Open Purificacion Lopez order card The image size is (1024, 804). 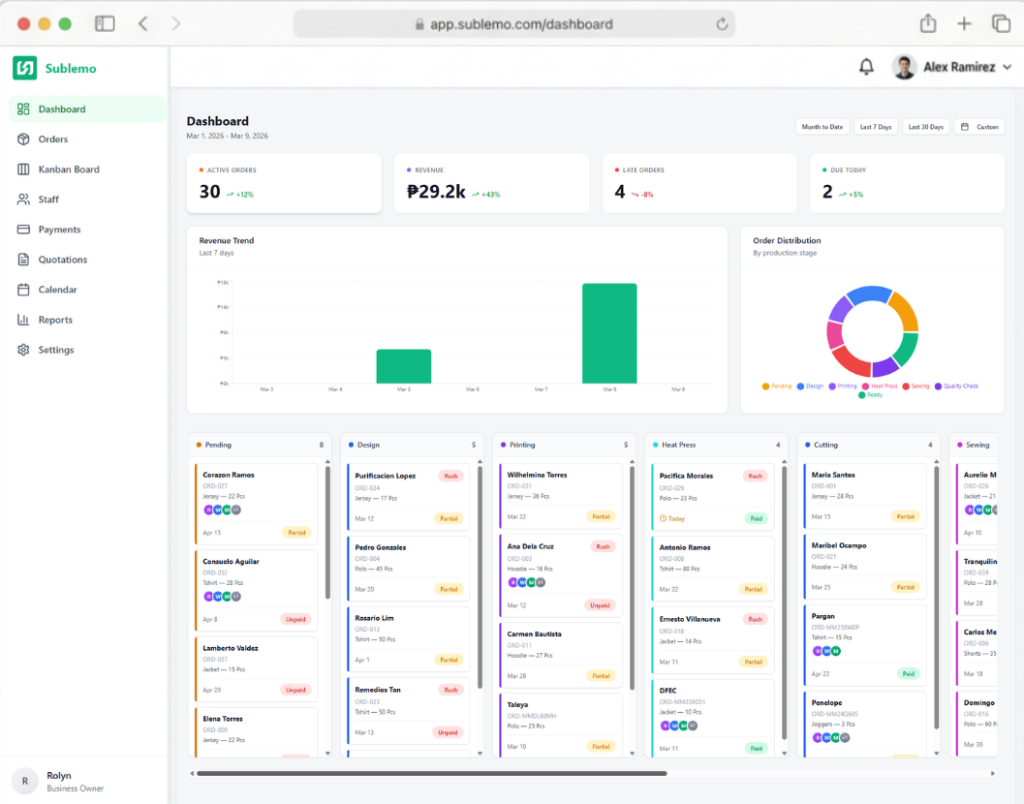tap(408, 497)
